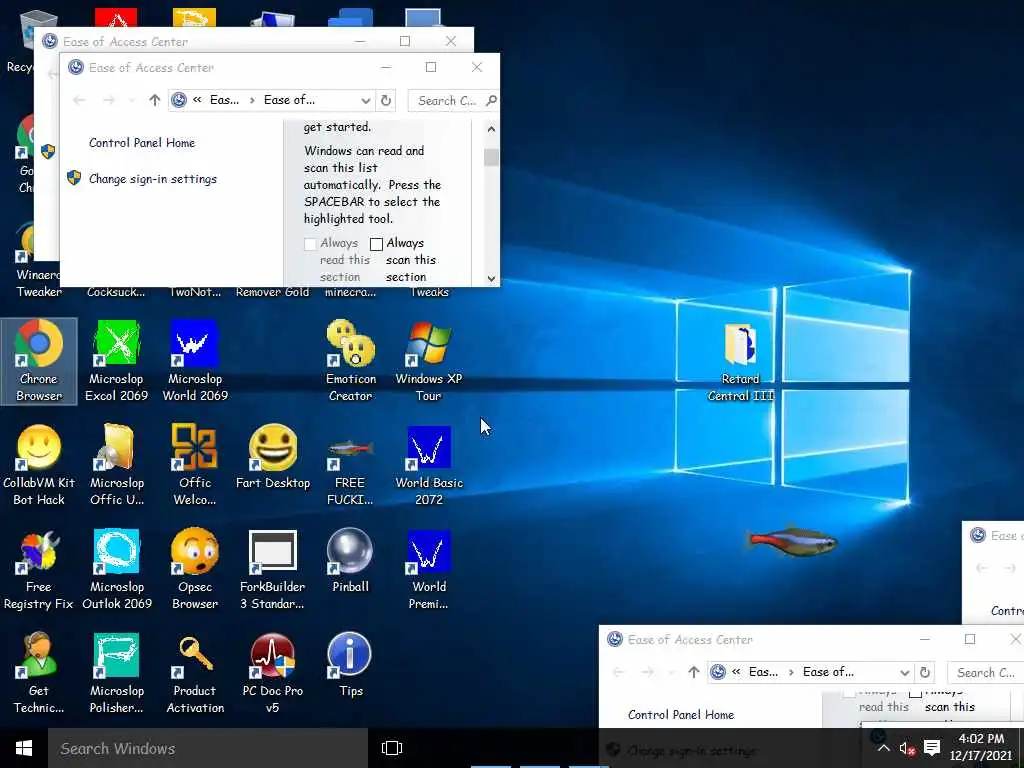The image size is (1024, 768).
Task: Launch Free Registry Fix icon
Action: pos(39,569)
